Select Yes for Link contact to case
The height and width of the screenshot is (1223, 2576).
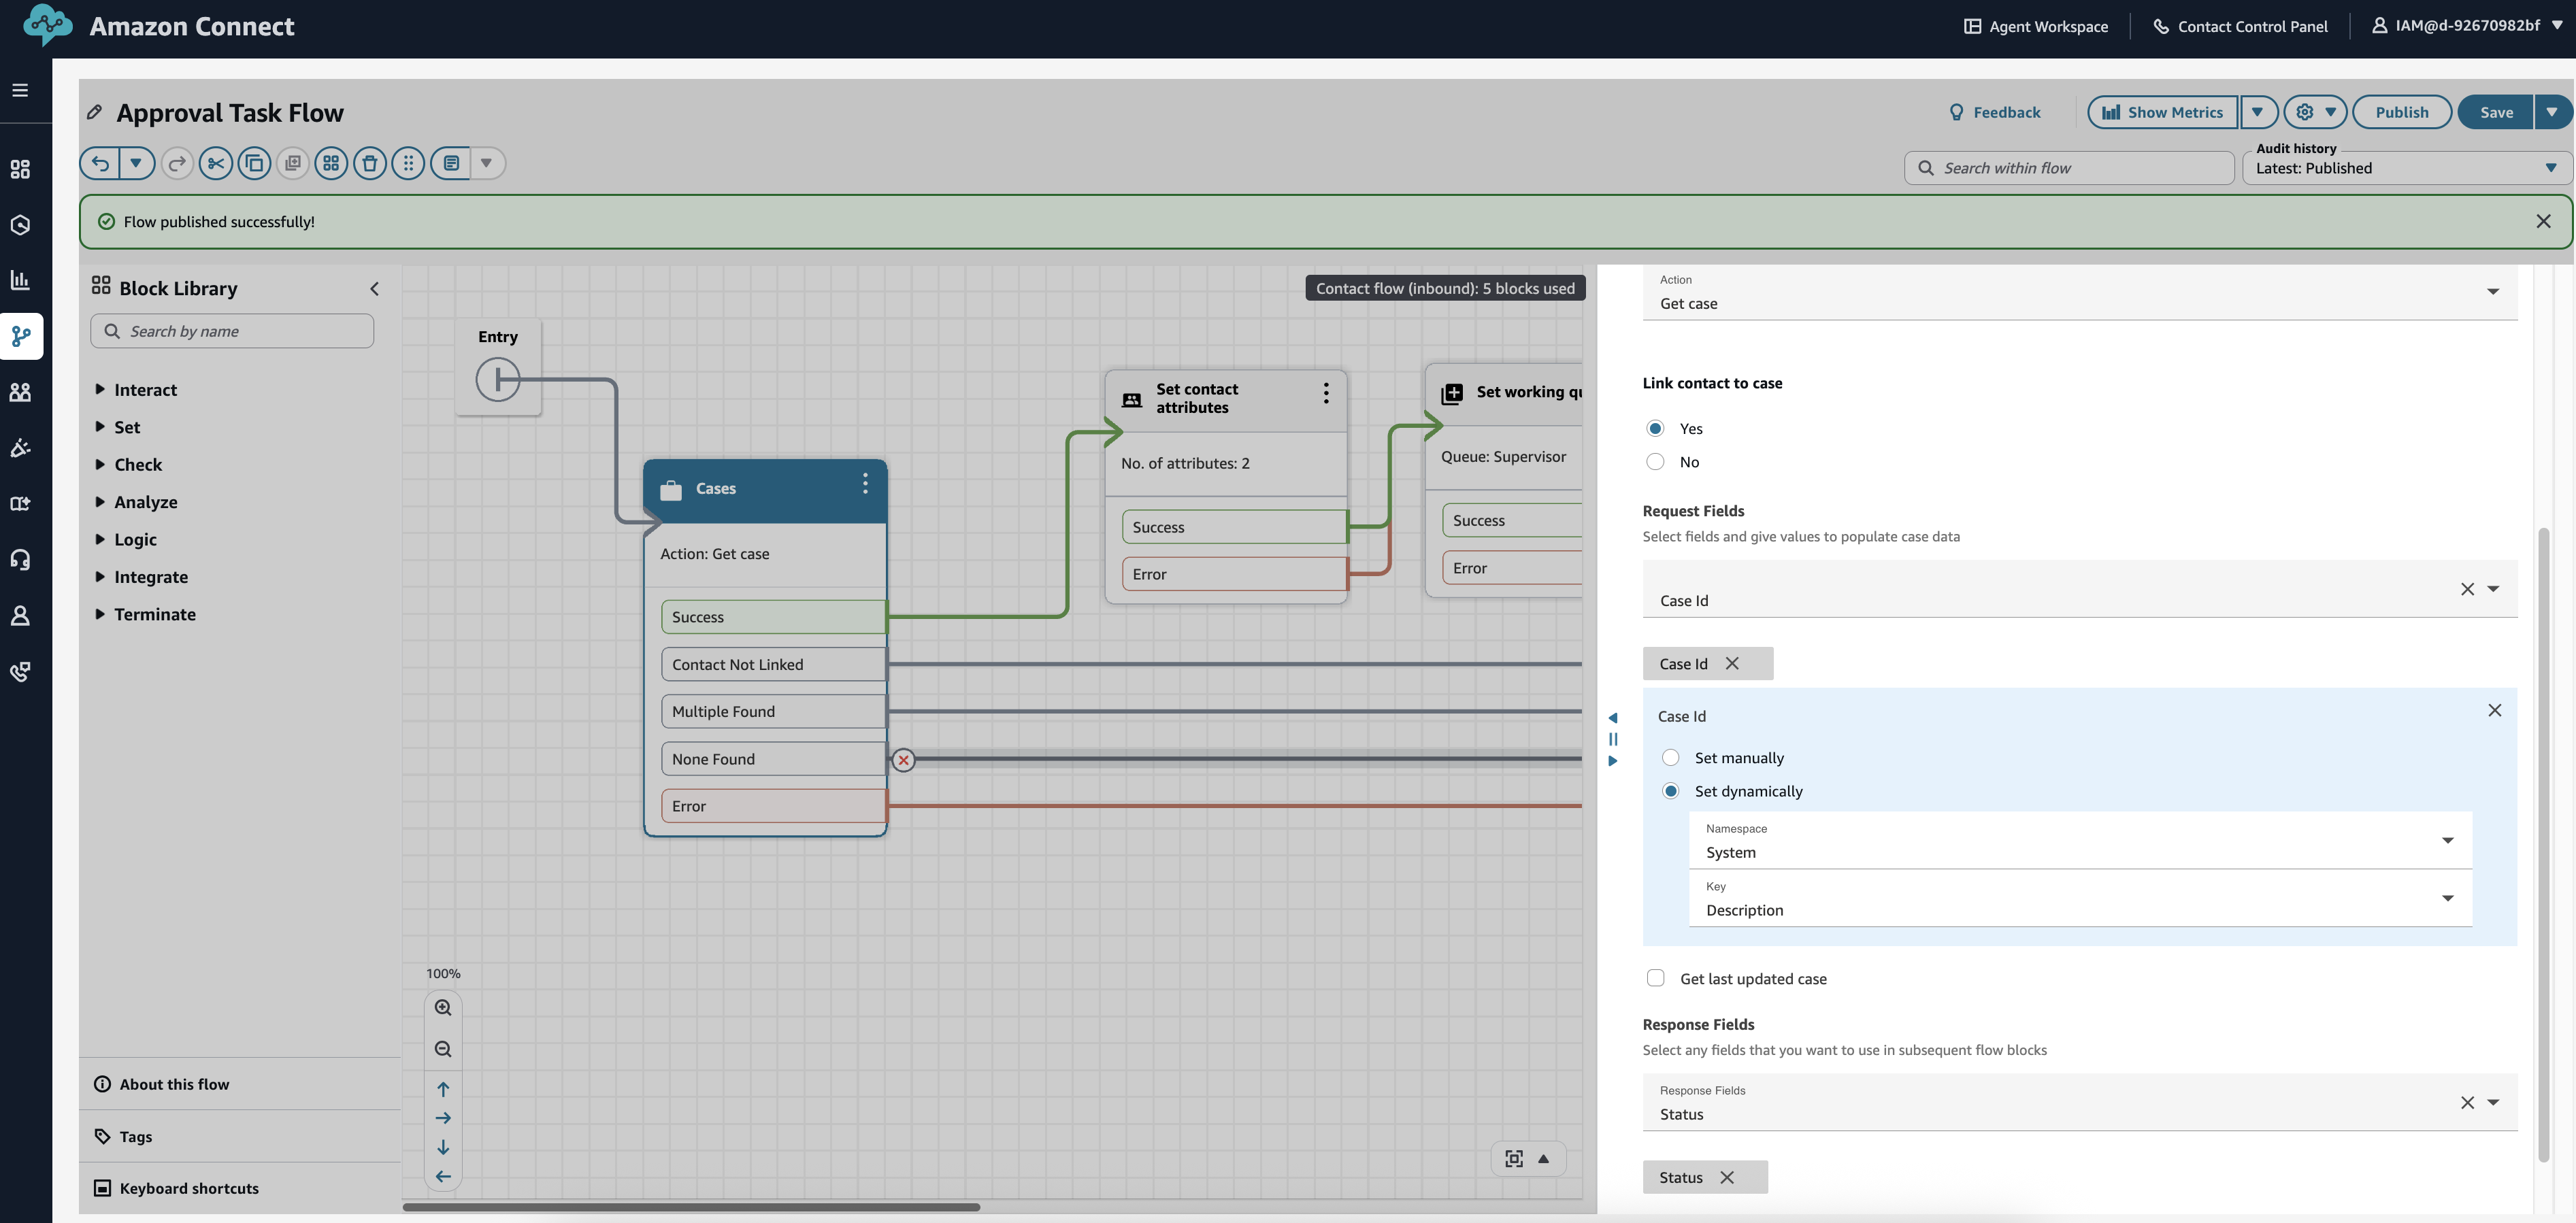pyautogui.click(x=1656, y=428)
